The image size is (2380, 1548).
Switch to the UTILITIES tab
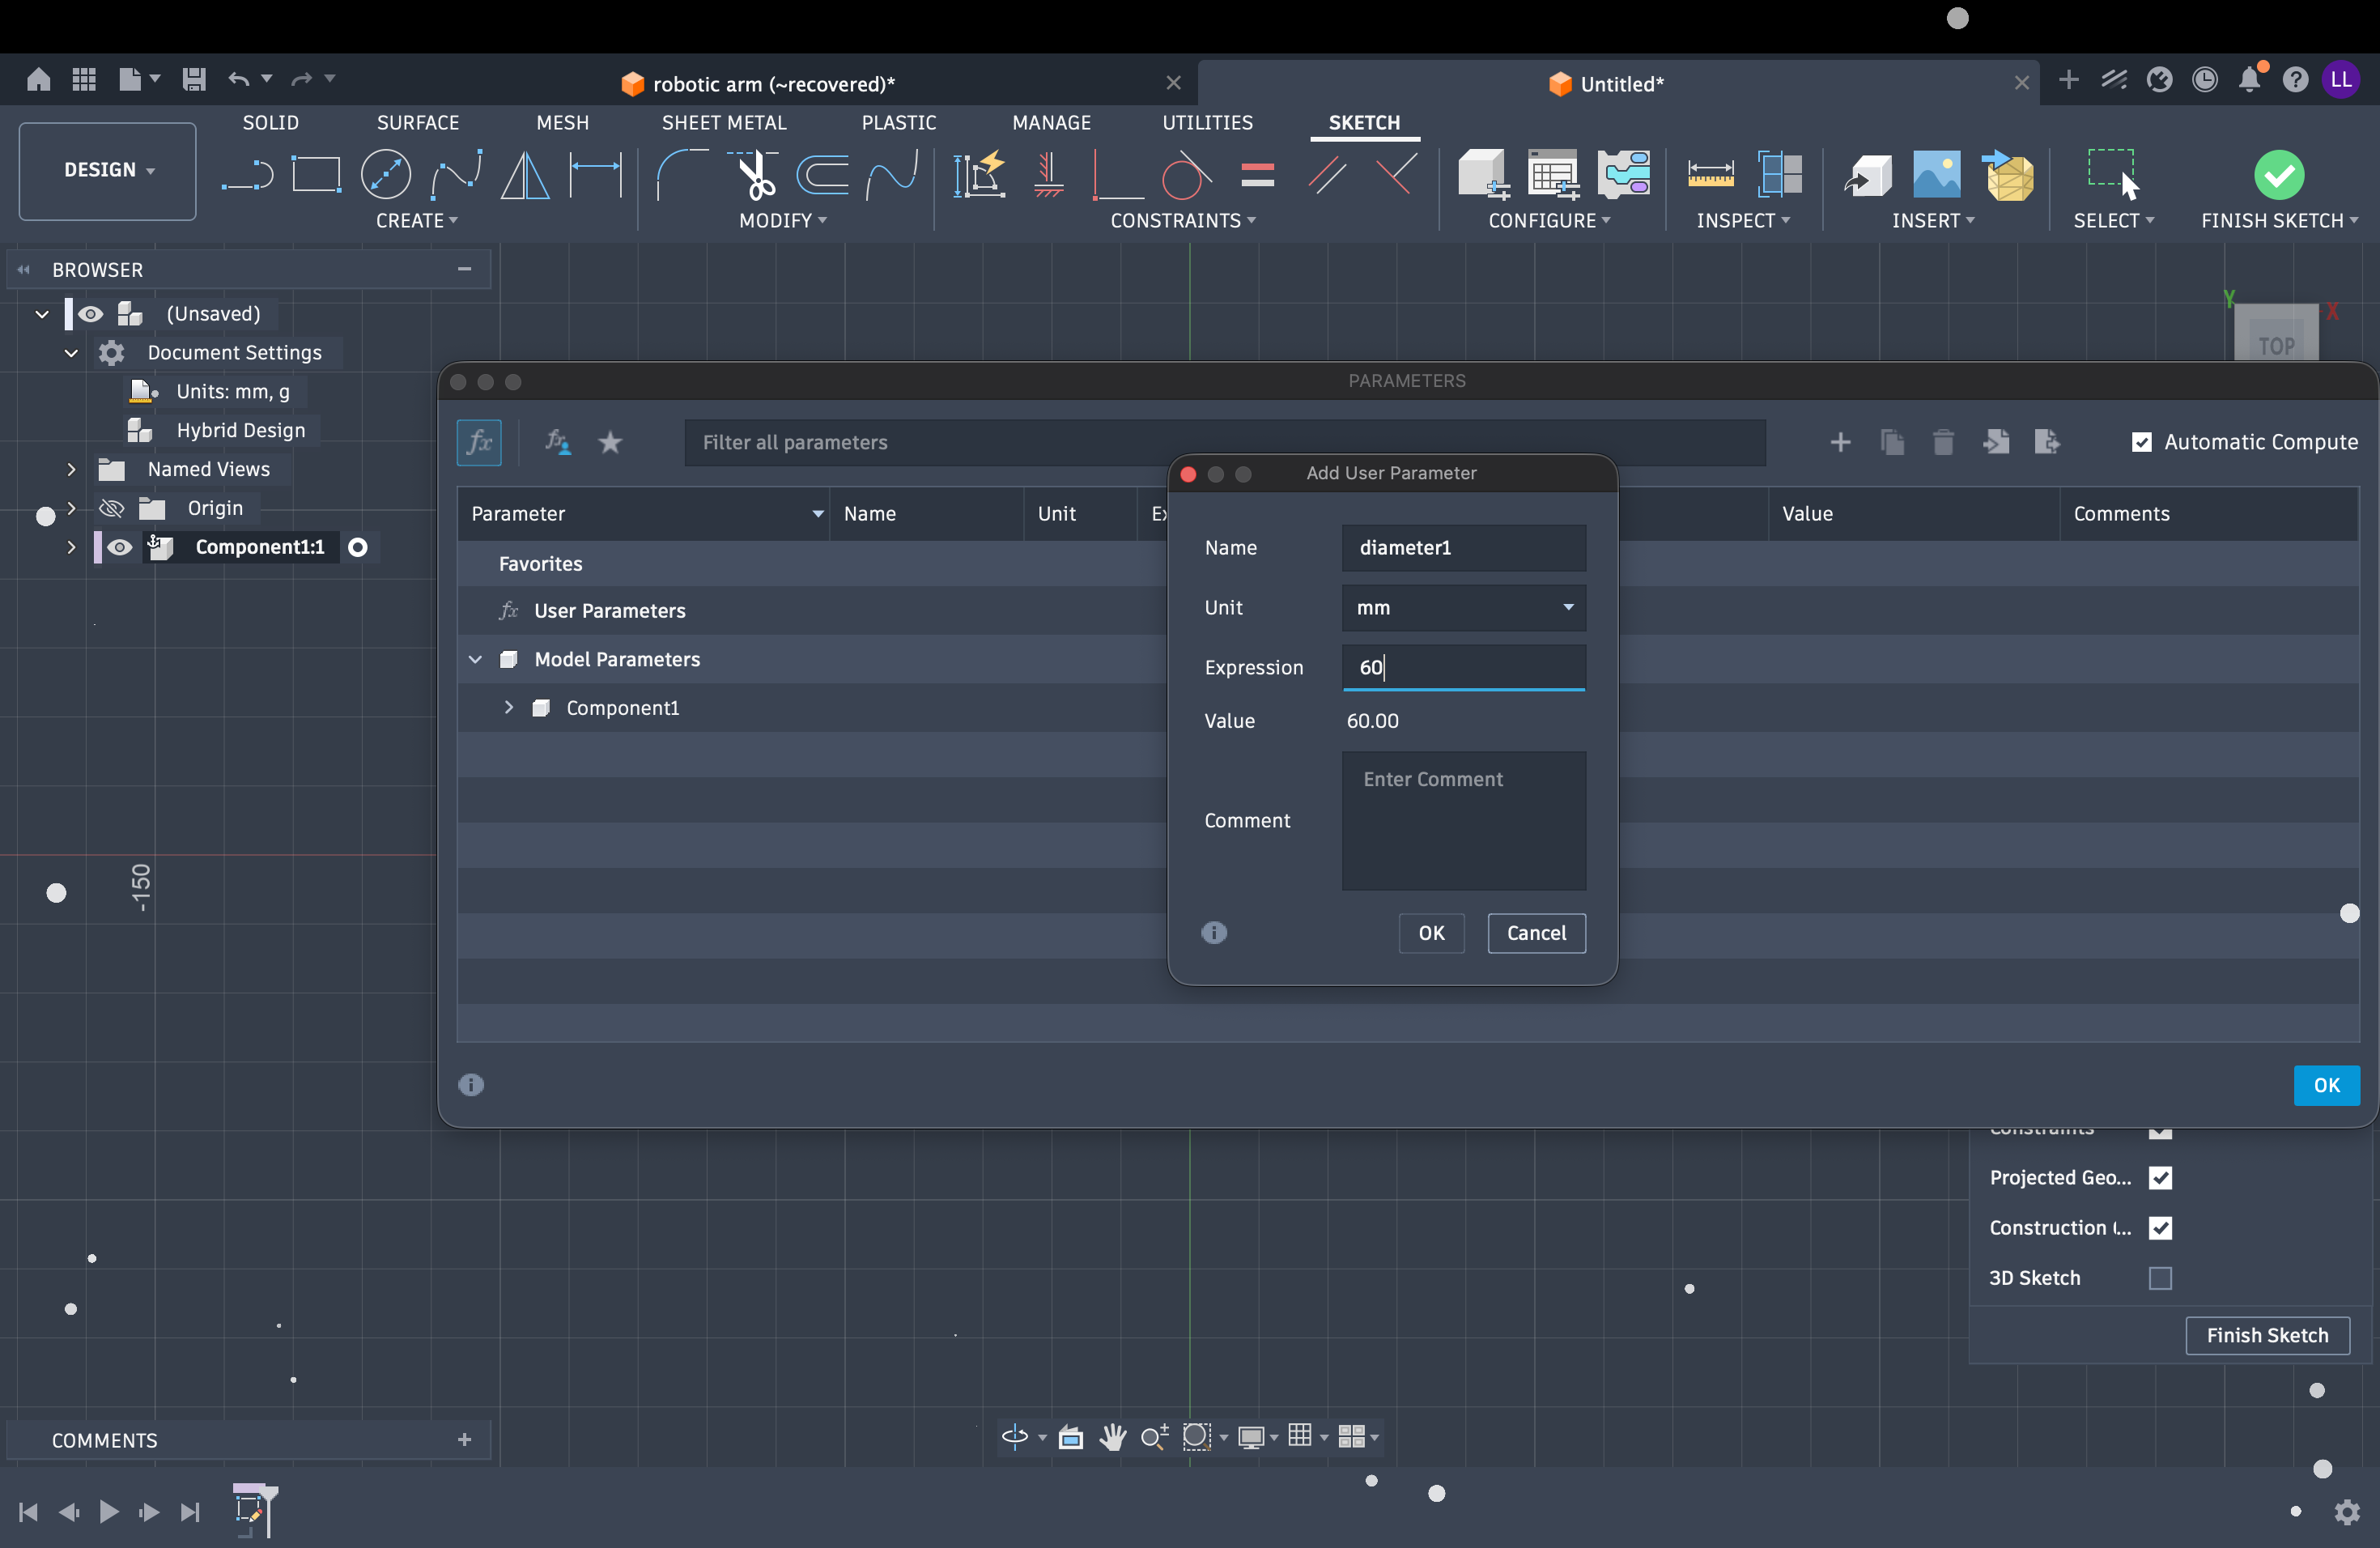1207,123
